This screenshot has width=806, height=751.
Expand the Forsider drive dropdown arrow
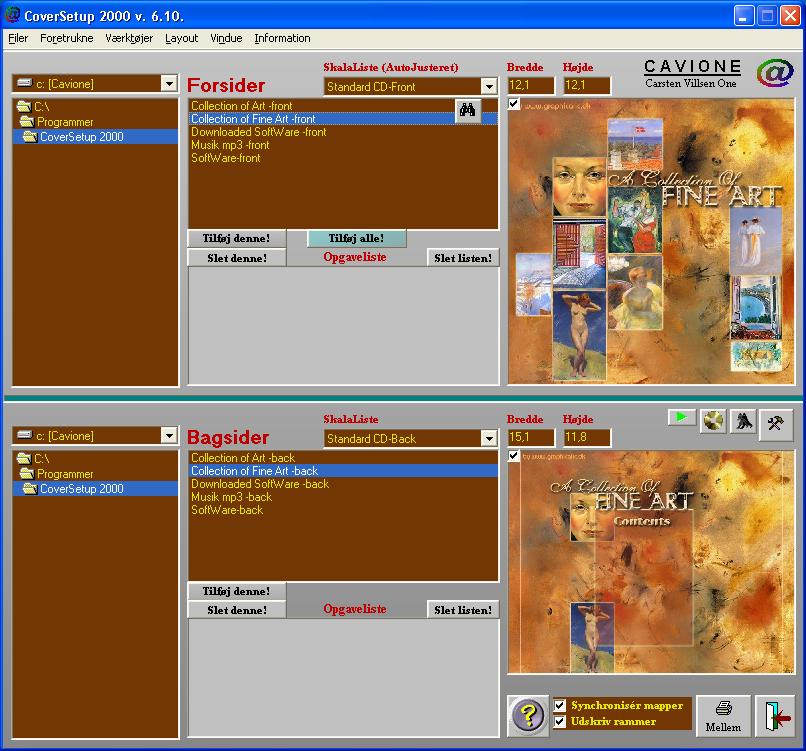click(169, 83)
